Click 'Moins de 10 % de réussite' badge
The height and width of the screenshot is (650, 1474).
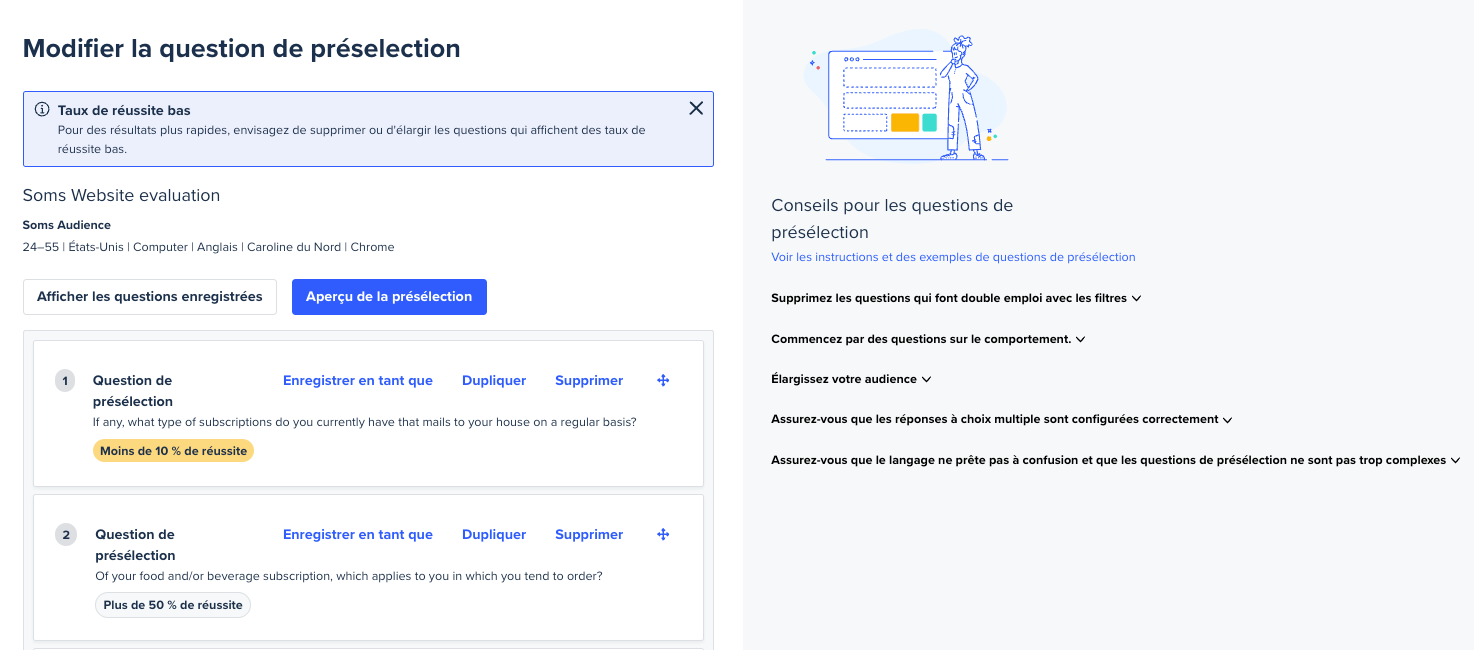point(173,451)
